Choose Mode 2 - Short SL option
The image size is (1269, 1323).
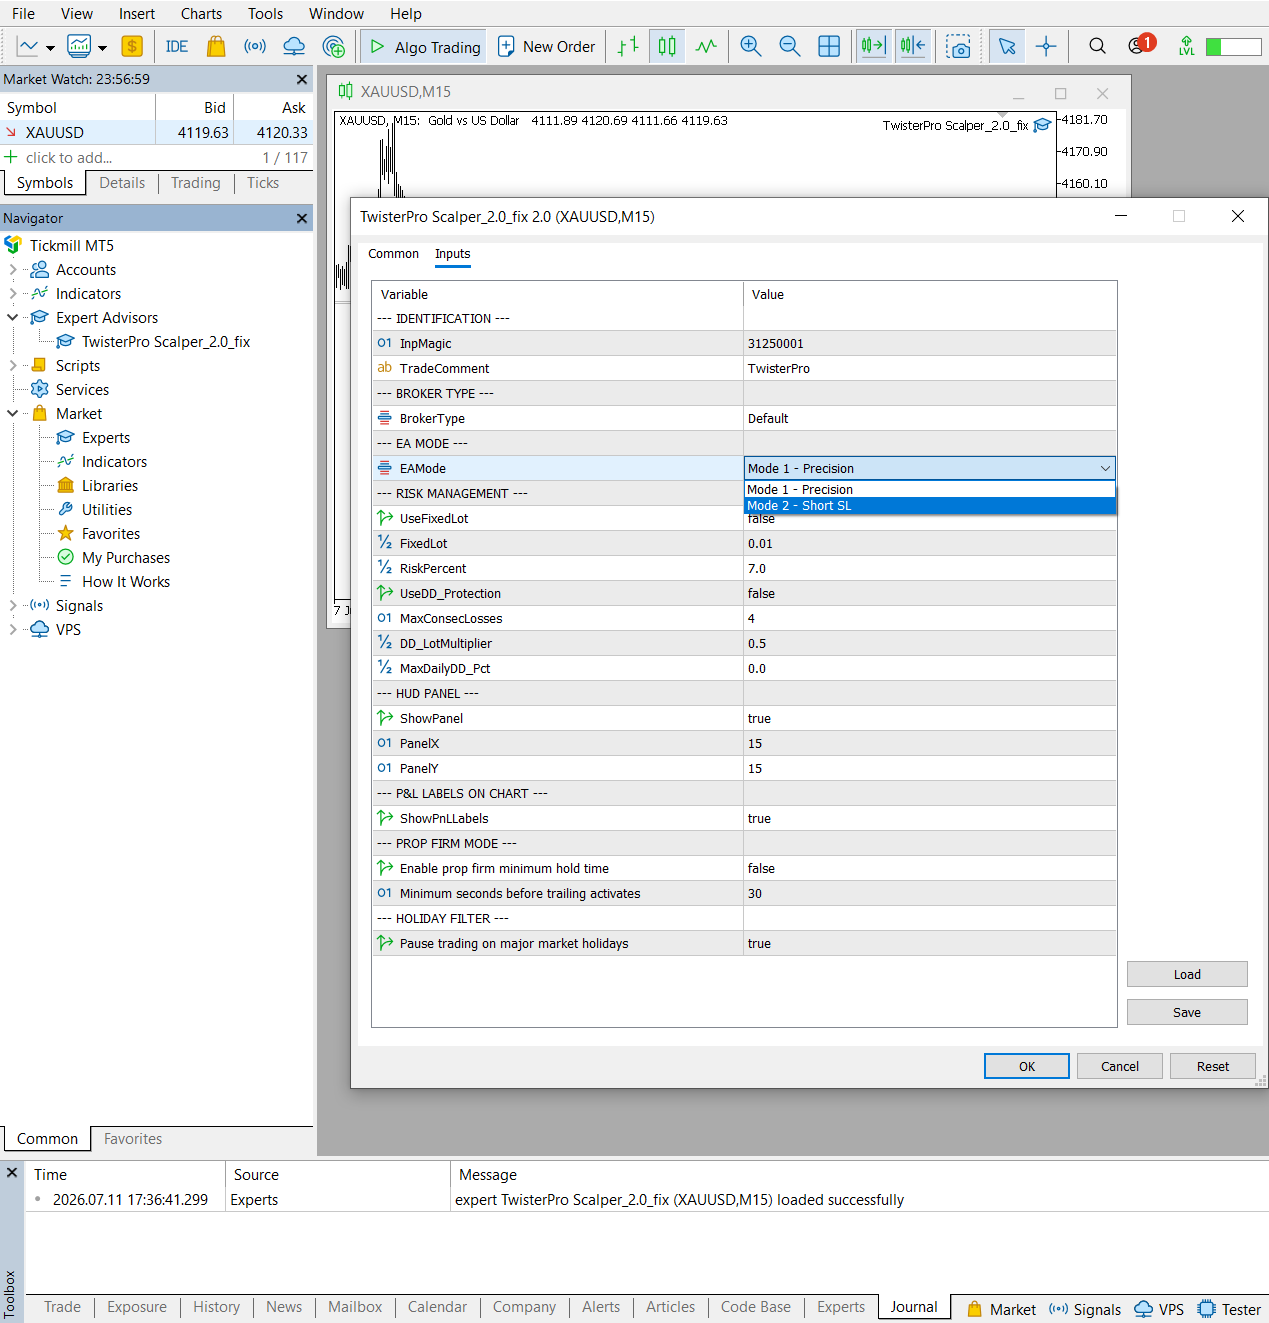coord(930,506)
